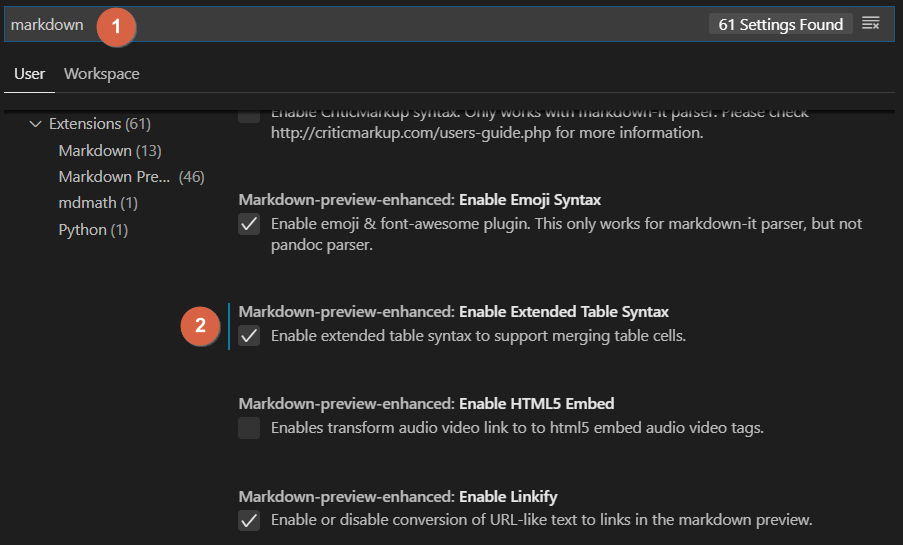Image resolution: width=903 pixels, height=545 pixels.
Task: Open the Markdown Preview Enhanced (46) category
Action: (x=131, y=177)
